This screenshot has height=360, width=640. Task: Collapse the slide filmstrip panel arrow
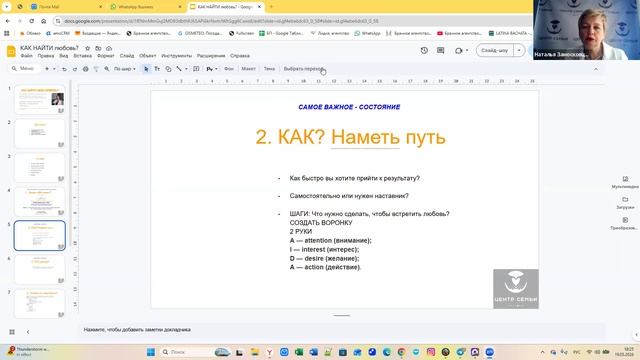click(x=28, y=332)
